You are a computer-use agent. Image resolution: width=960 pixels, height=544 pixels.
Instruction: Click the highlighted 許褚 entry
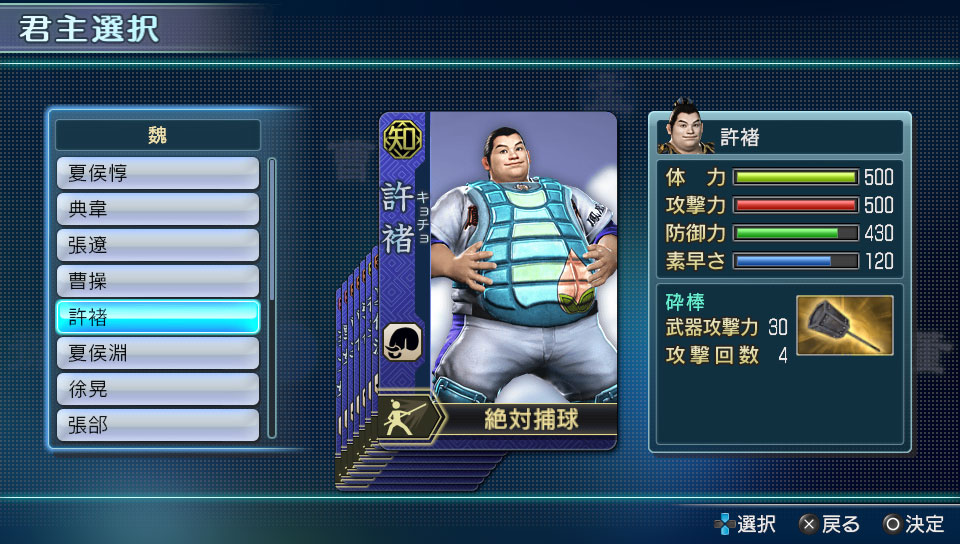pyautogui.click(x=158, y=317)
